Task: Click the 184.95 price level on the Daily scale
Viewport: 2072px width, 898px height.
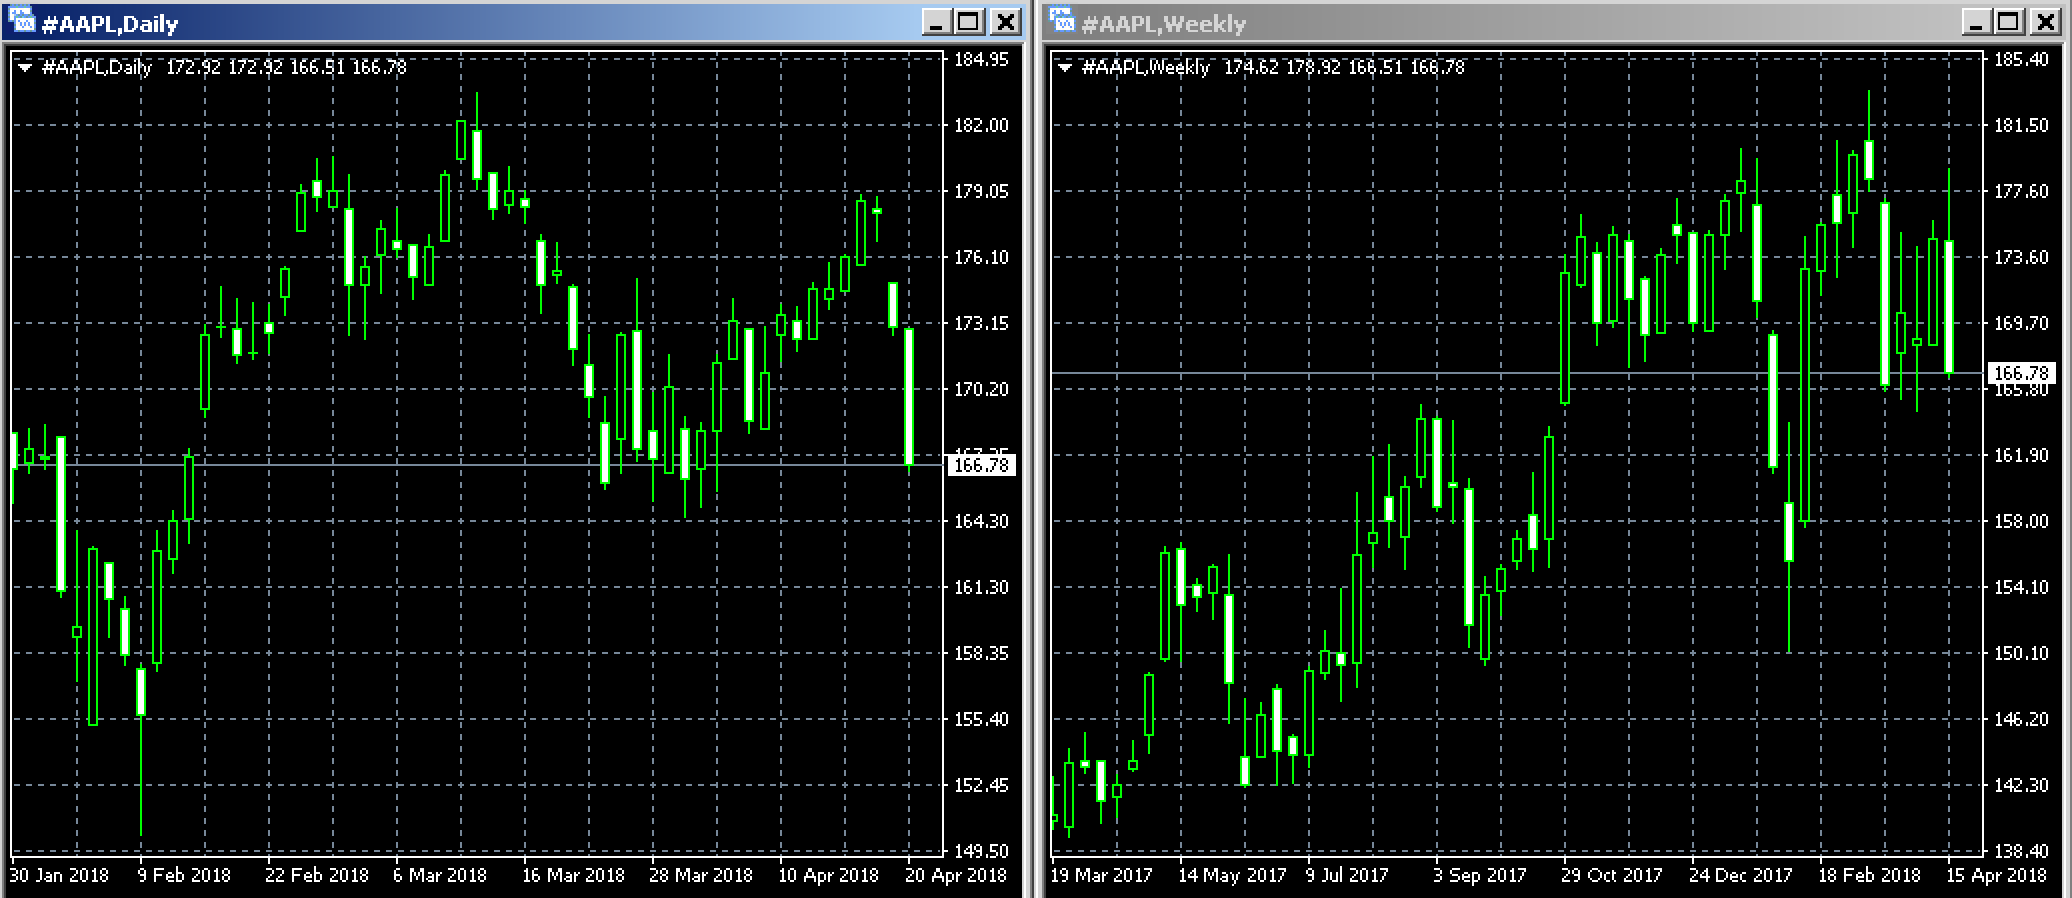Action: 981,60
